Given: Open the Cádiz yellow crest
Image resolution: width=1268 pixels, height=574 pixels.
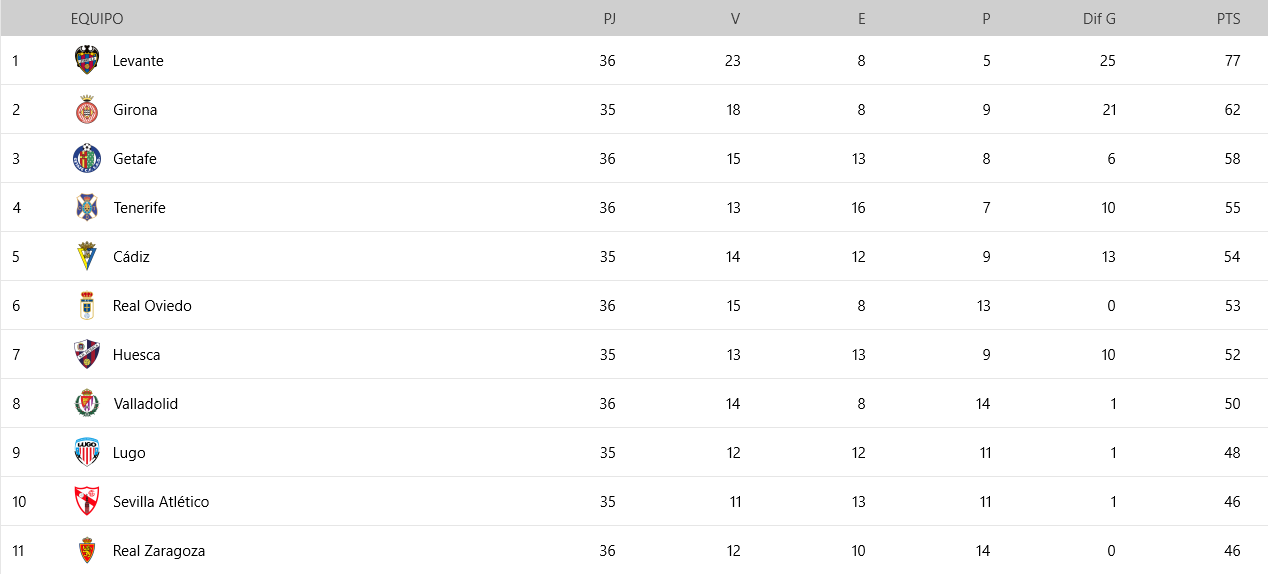Looking at the screenshot, I should tap(87, 256).
